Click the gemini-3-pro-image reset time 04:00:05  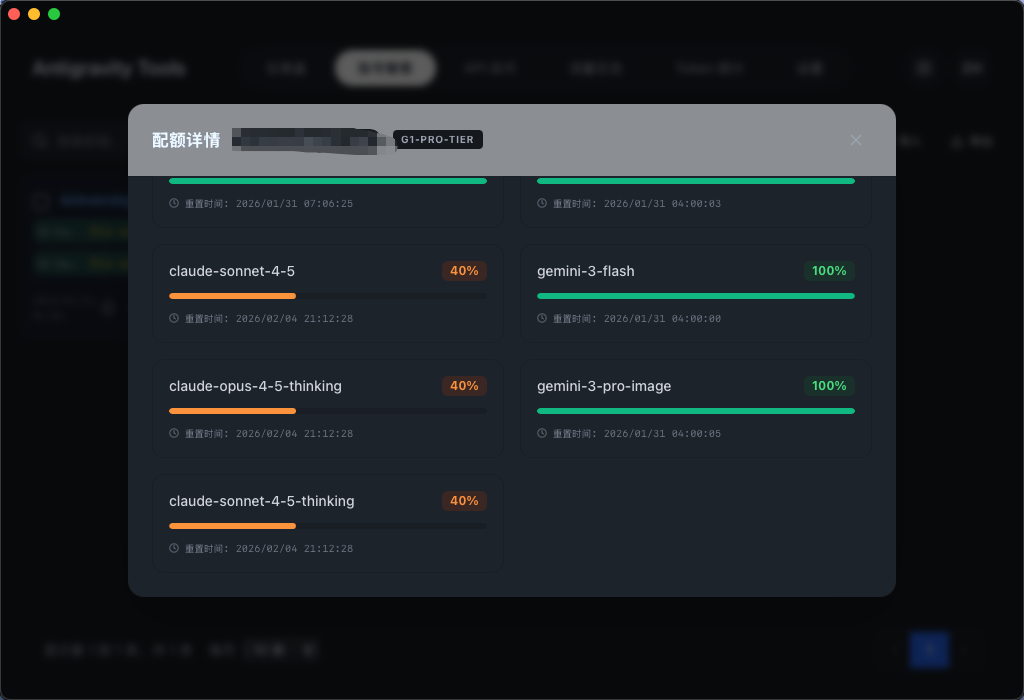click(637, 434)
